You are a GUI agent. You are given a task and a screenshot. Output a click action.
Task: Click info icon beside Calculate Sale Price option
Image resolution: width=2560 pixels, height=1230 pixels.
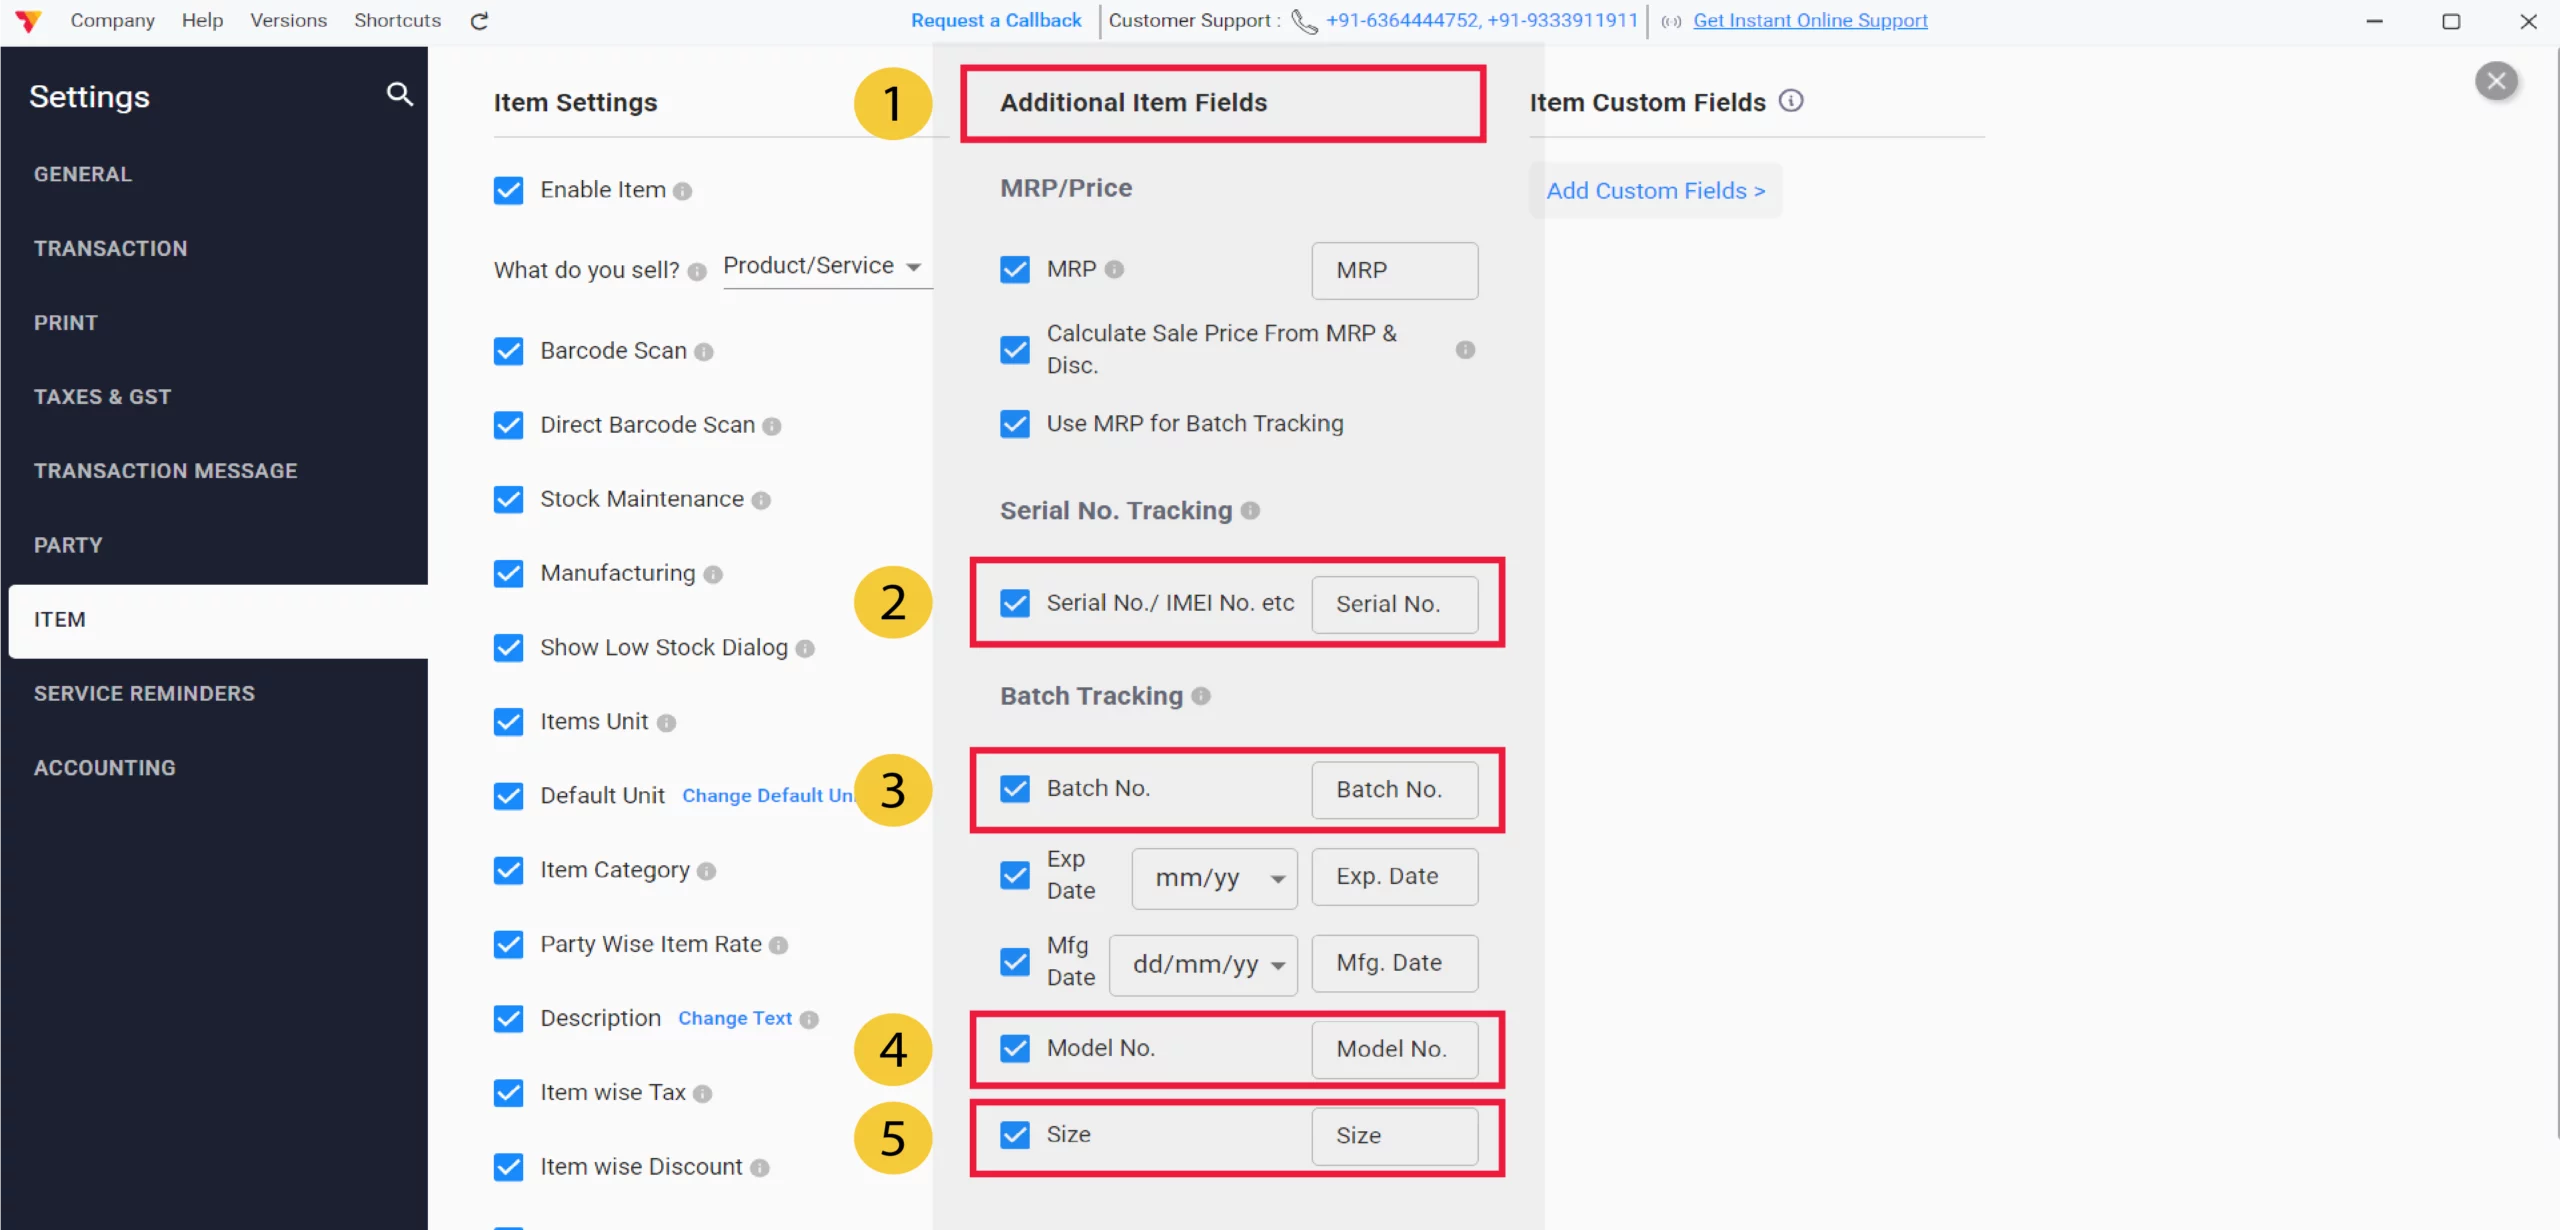point(1465,350)
